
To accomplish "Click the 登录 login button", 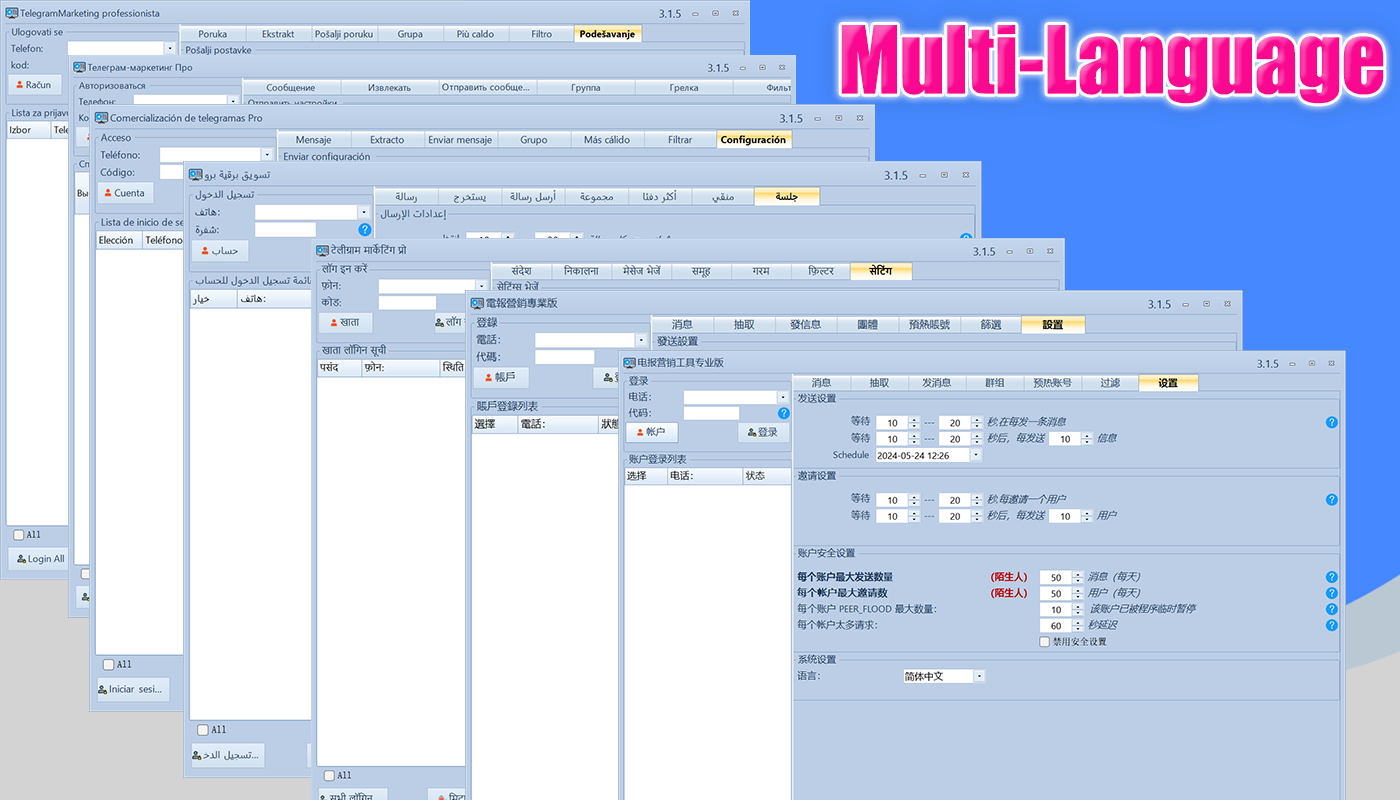I will pos(764,432).
